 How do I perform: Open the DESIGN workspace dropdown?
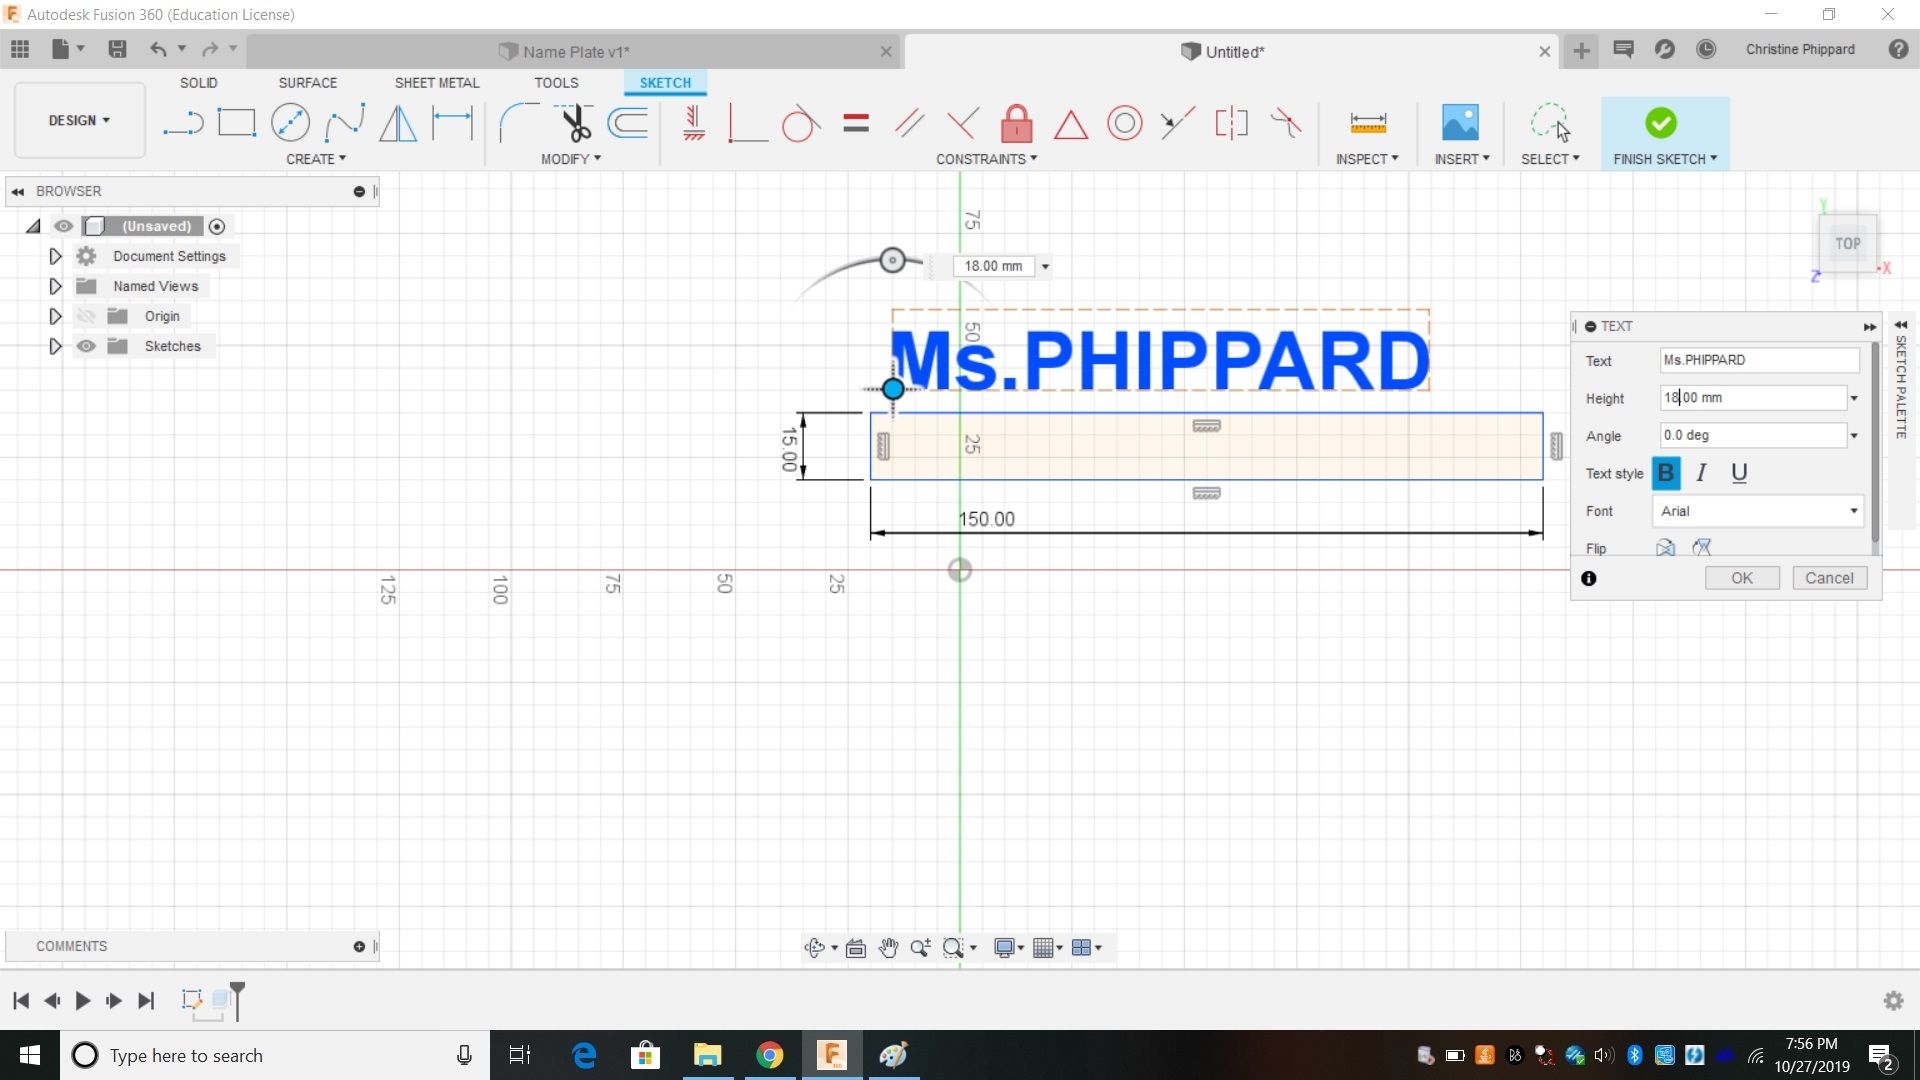pos(79,120)
